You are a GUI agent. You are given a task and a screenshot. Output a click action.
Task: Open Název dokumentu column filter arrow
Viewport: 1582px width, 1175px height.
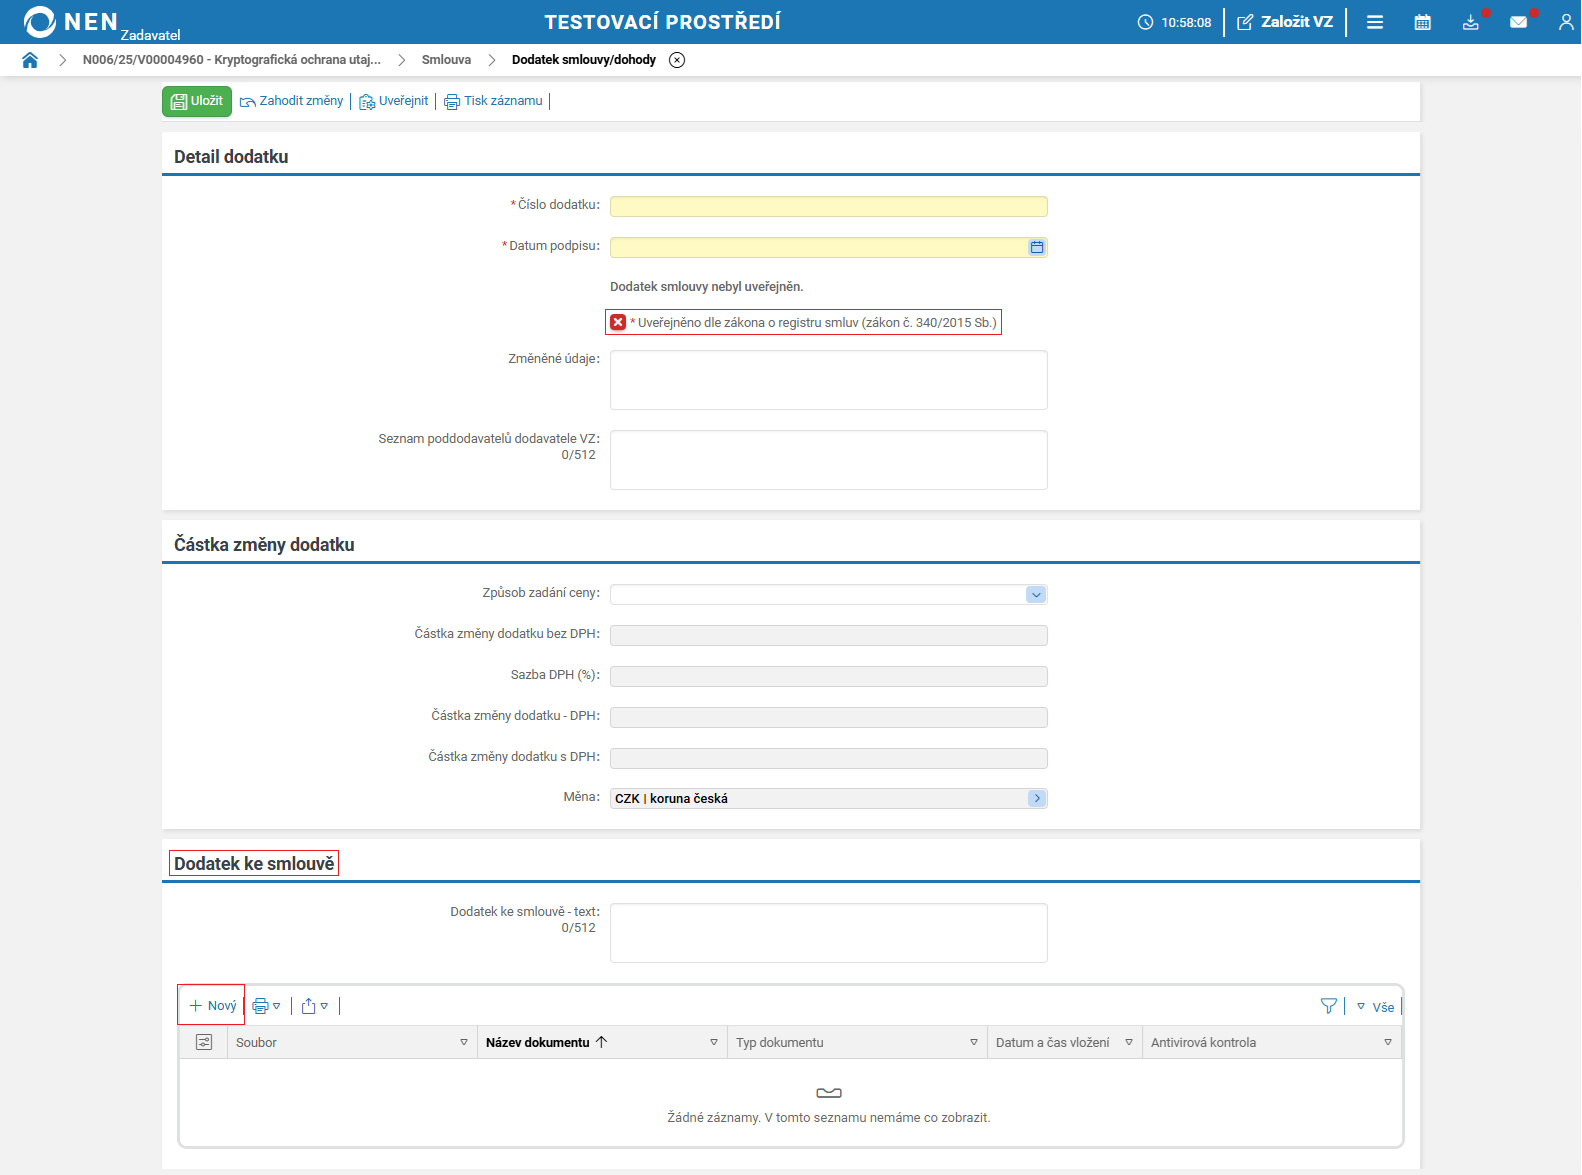pyautogui.click(x=714, y=1042)
